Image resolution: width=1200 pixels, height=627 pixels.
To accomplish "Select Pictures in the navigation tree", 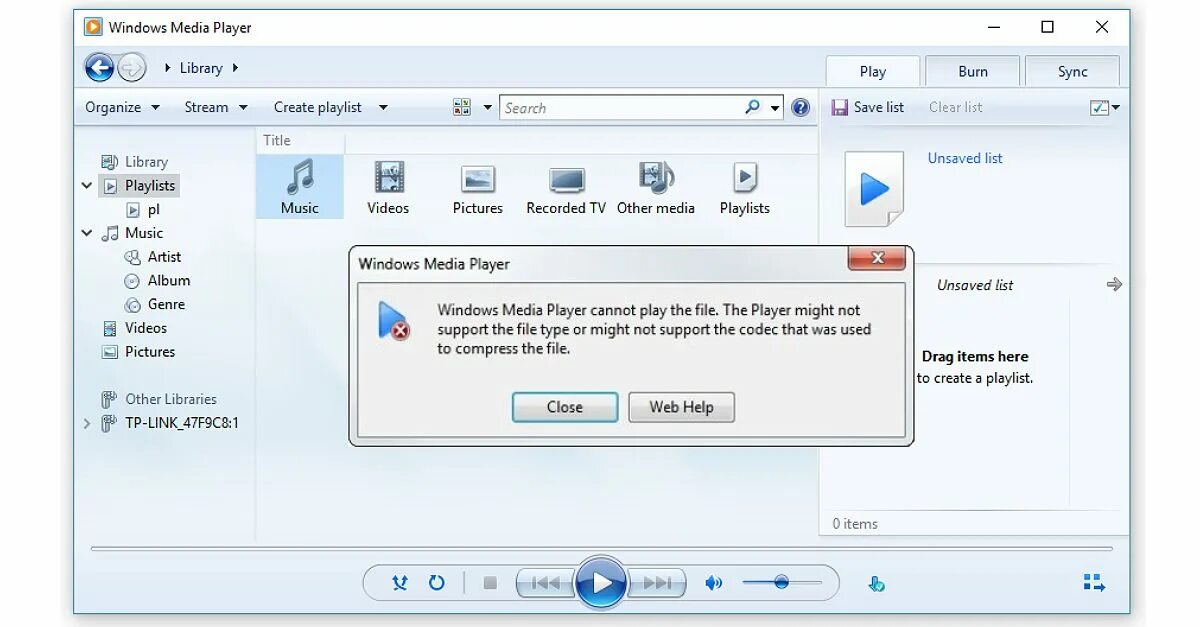I will [138, 352].
